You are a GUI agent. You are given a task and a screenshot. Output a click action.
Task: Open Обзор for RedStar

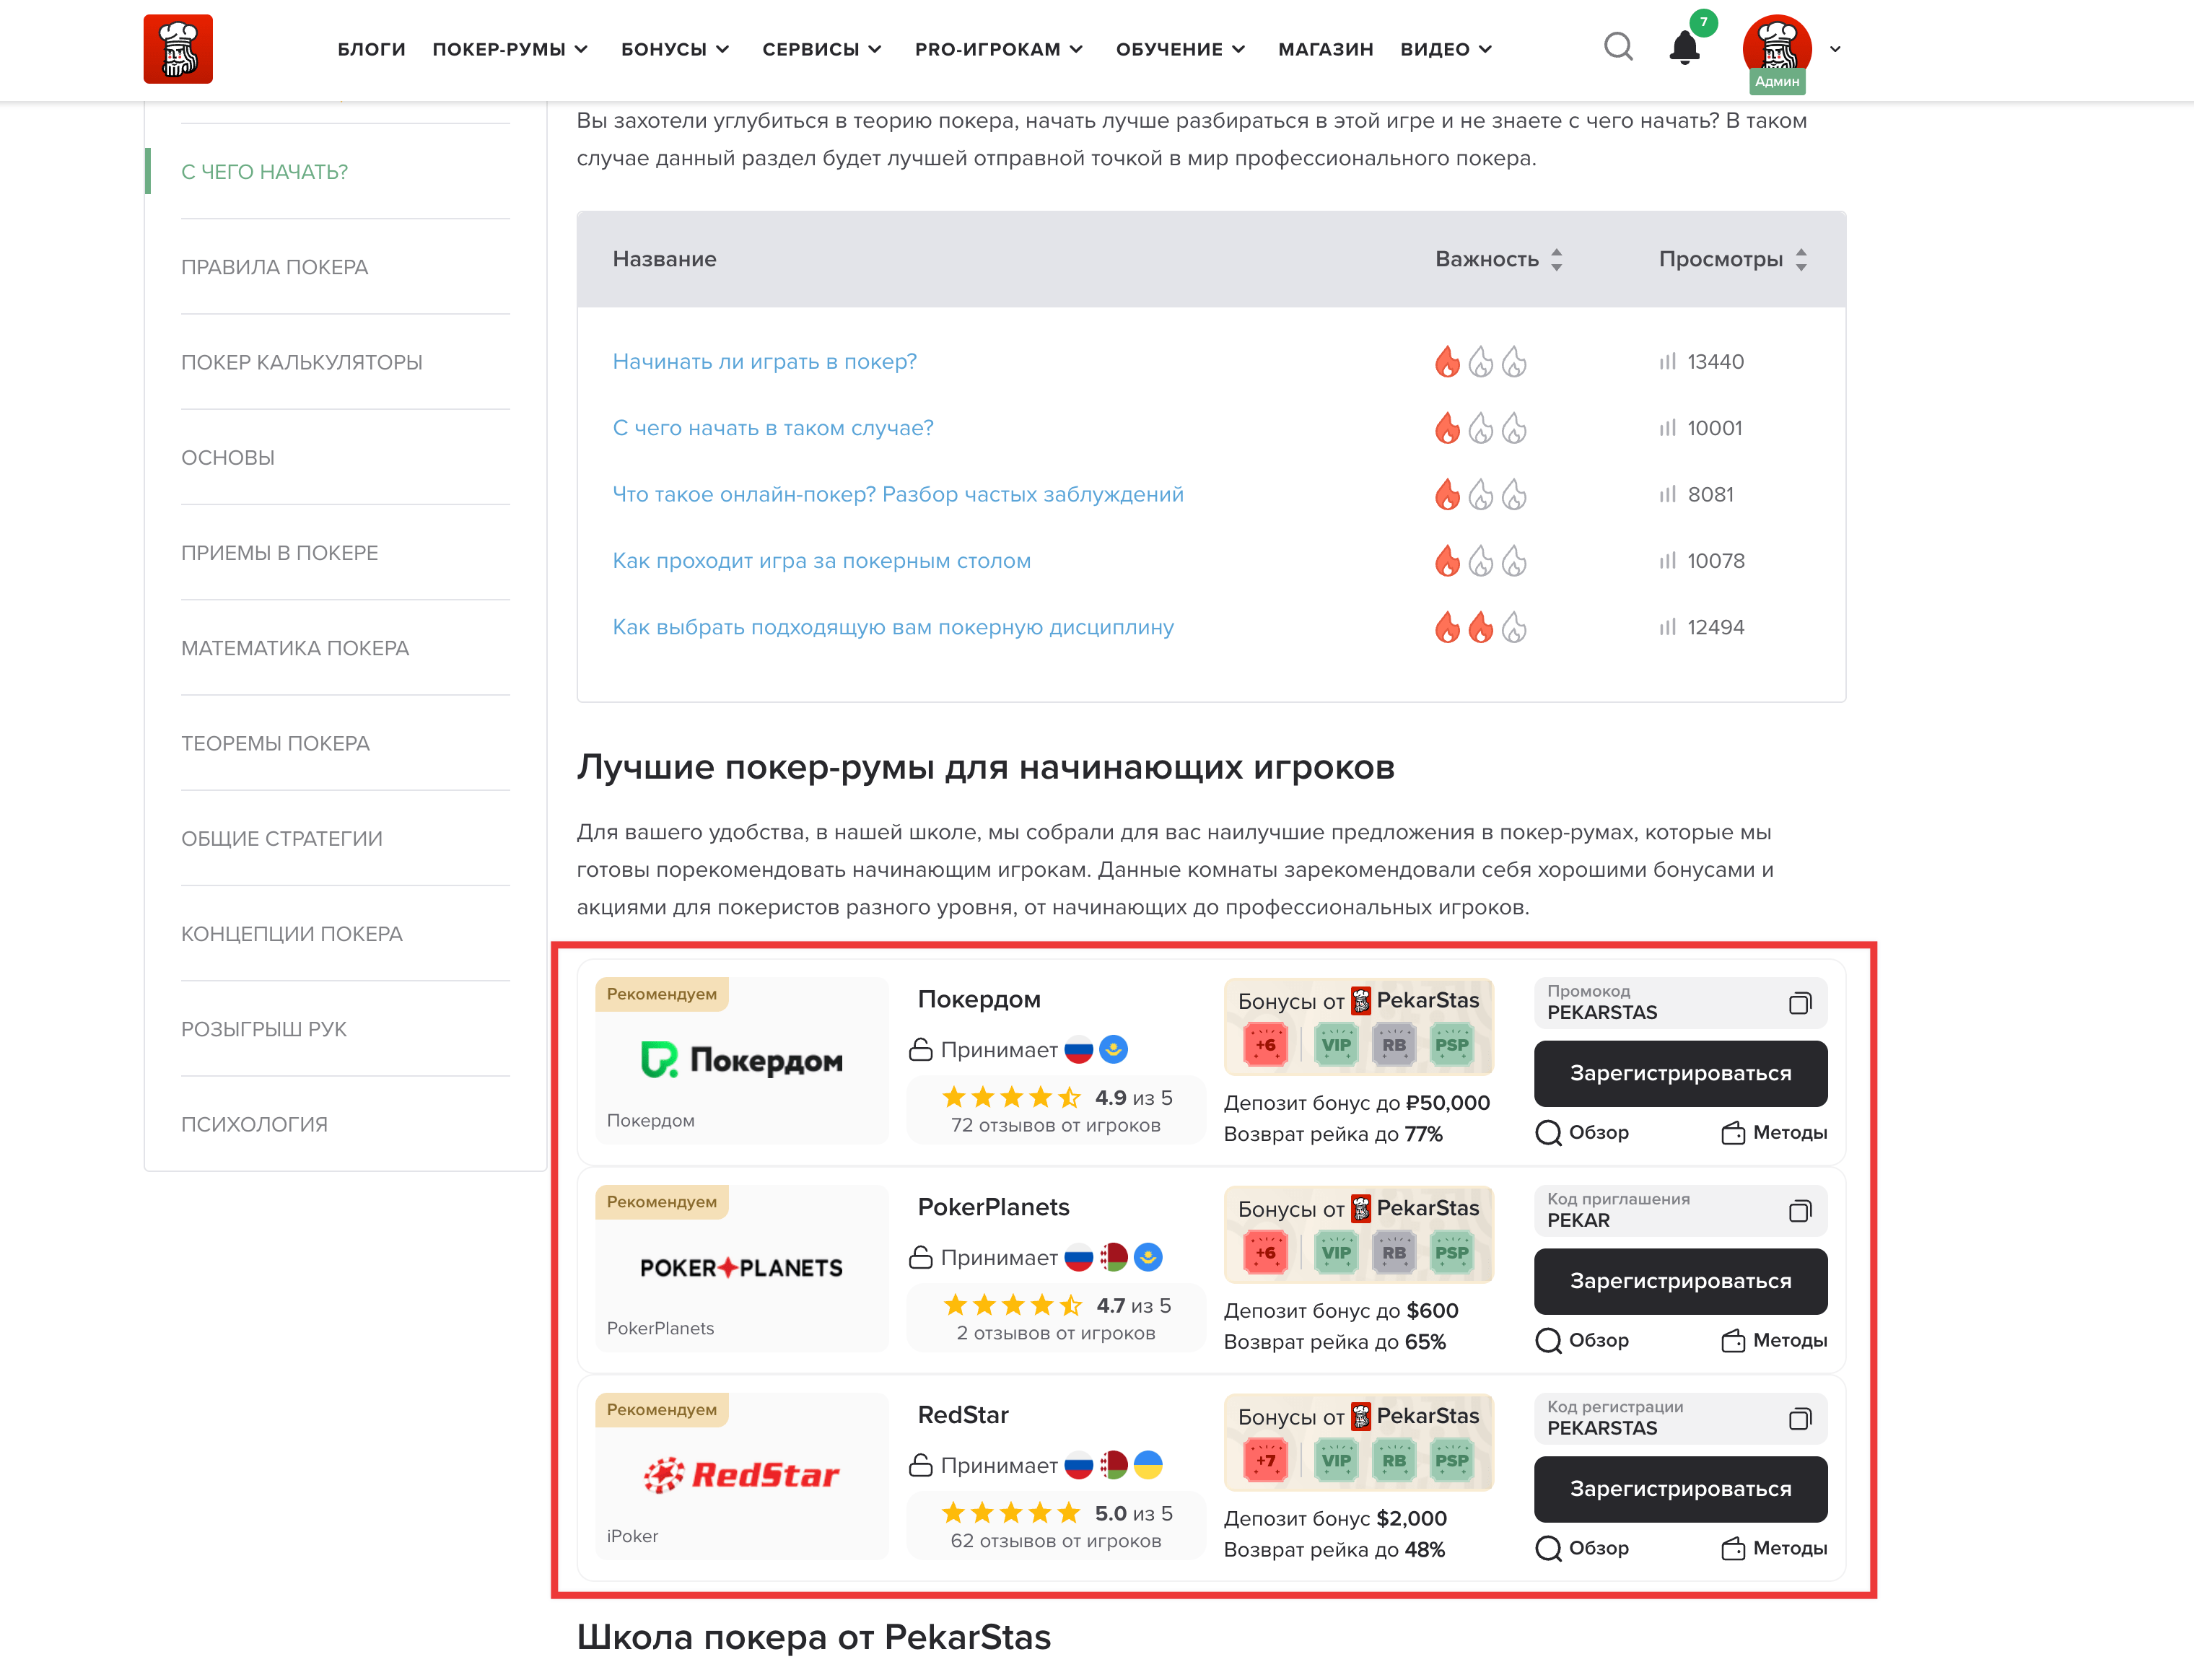[1582, 1548]
